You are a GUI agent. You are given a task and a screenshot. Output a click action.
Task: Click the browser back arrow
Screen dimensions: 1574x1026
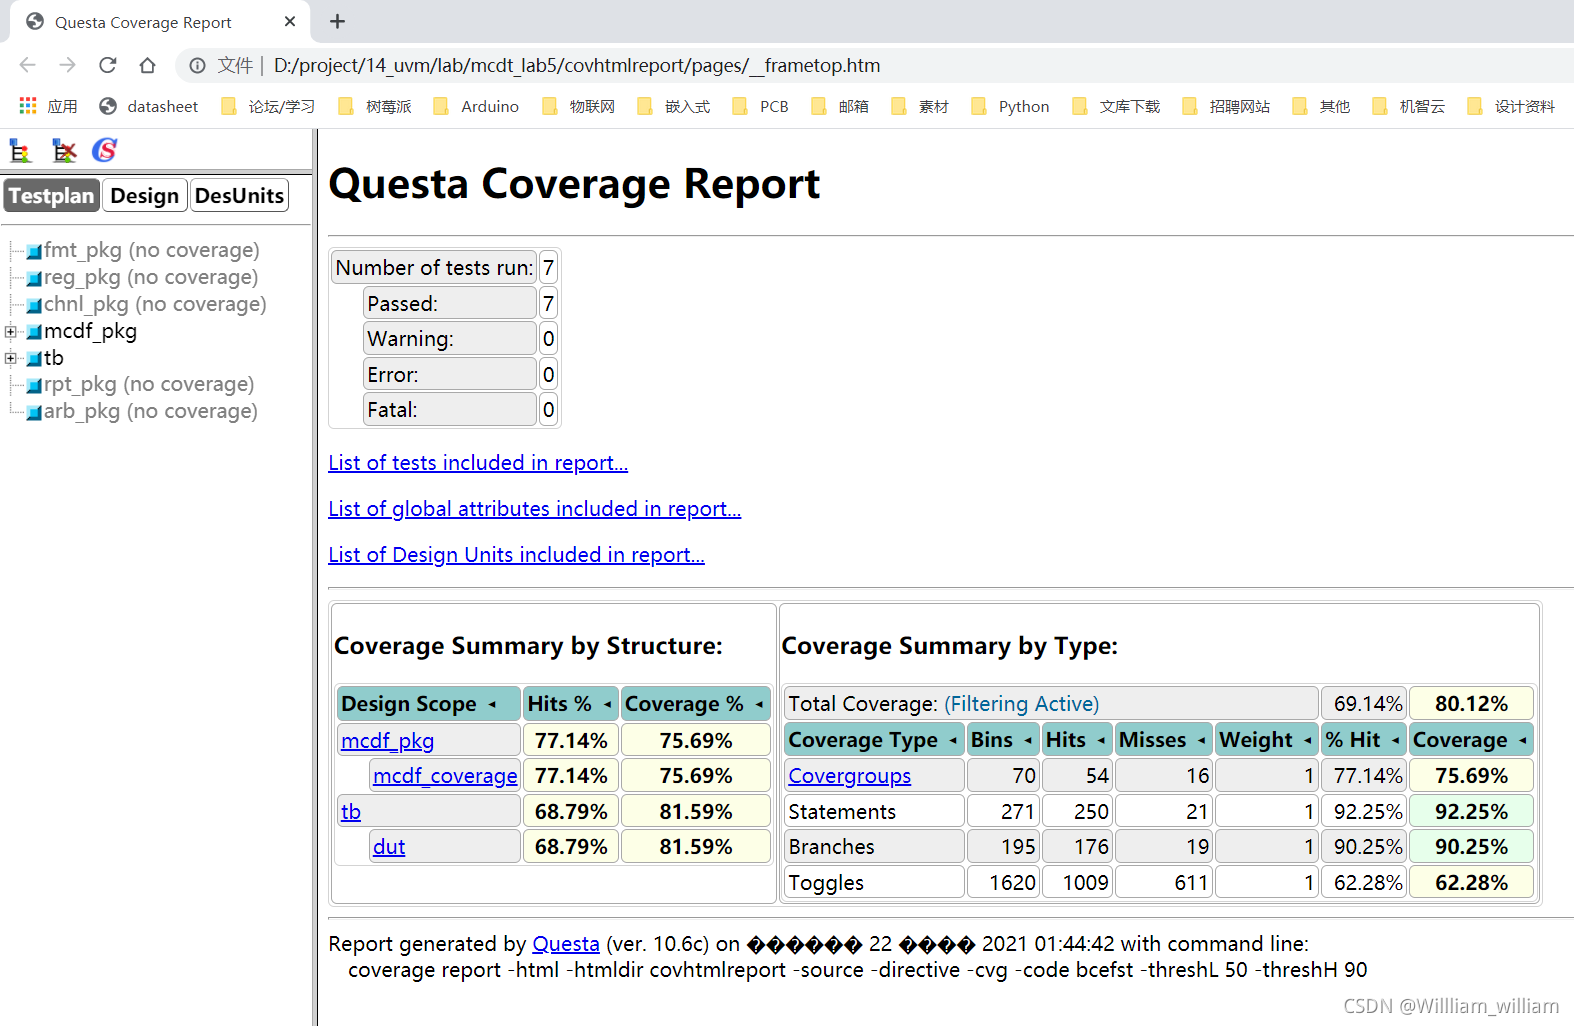coord(27,65)
